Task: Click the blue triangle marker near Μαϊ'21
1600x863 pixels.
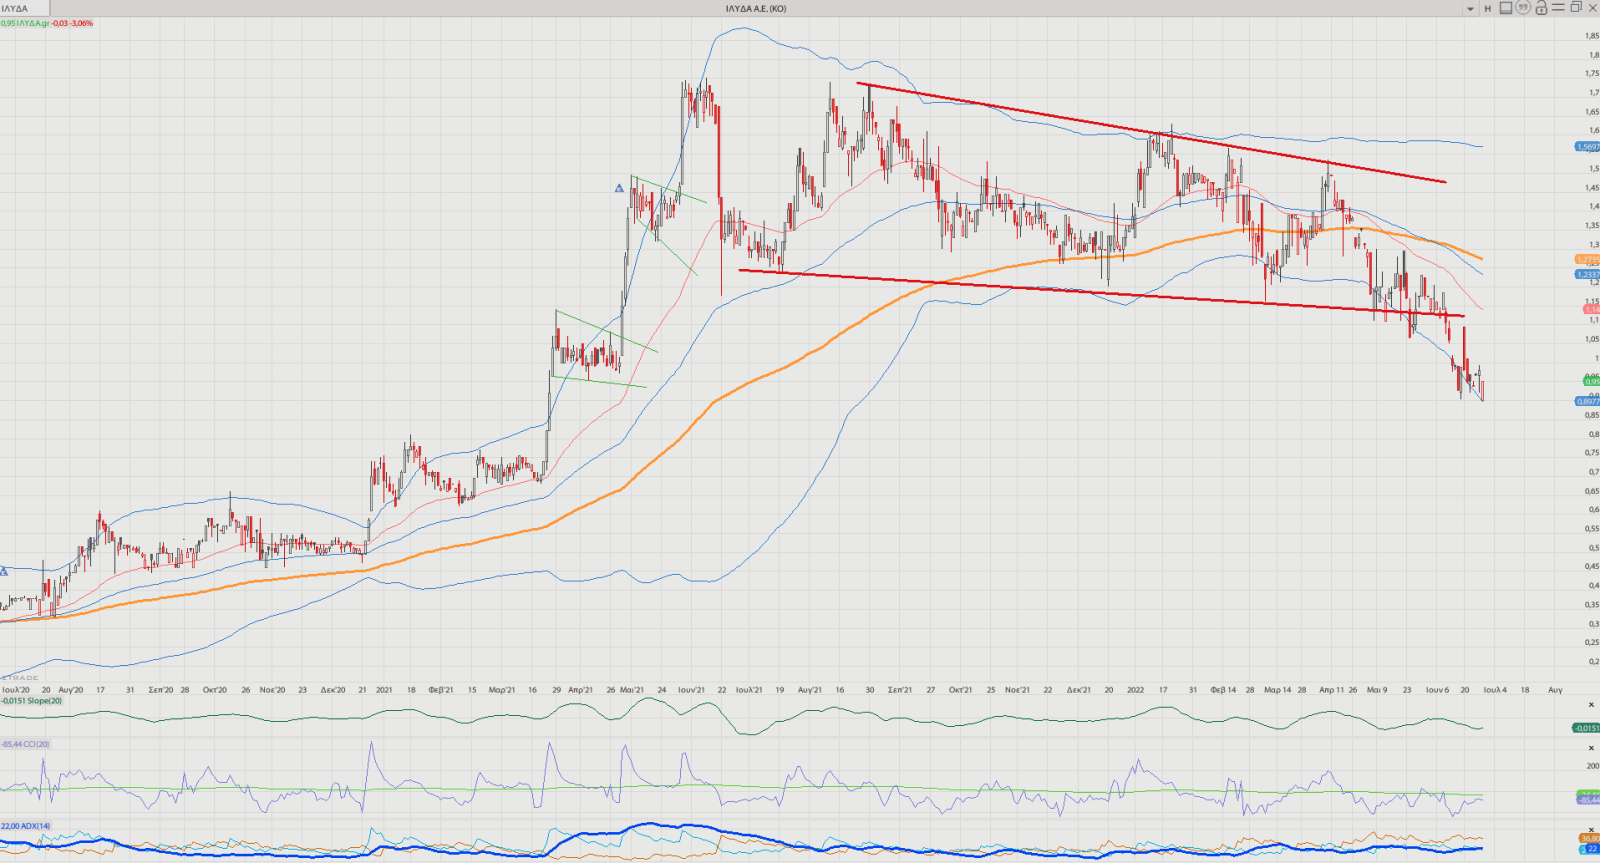Action: point(619,188)
